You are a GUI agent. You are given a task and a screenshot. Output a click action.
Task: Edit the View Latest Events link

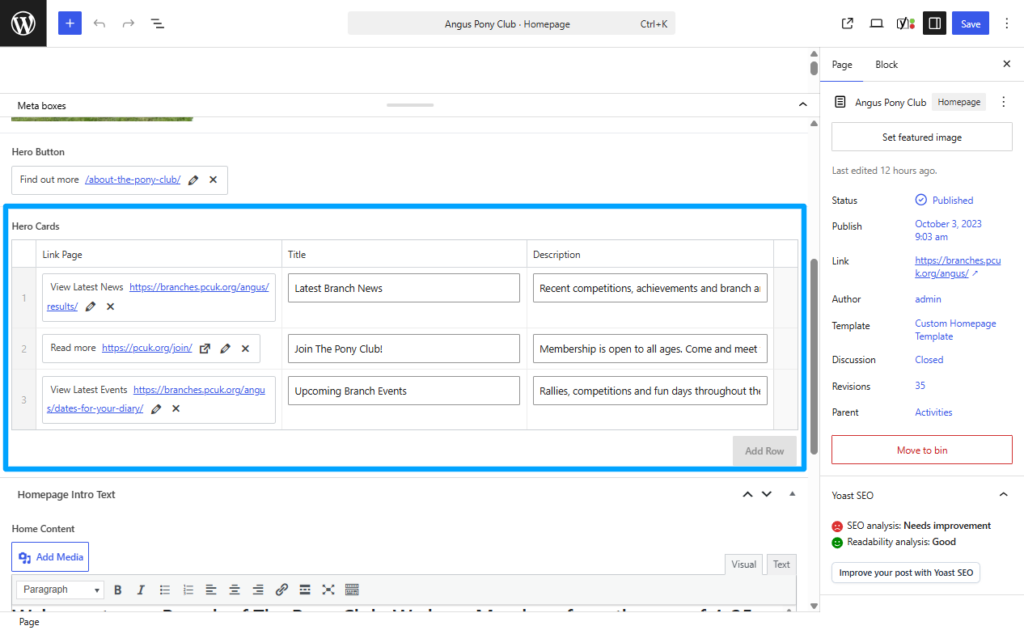[x=156, y=409]
